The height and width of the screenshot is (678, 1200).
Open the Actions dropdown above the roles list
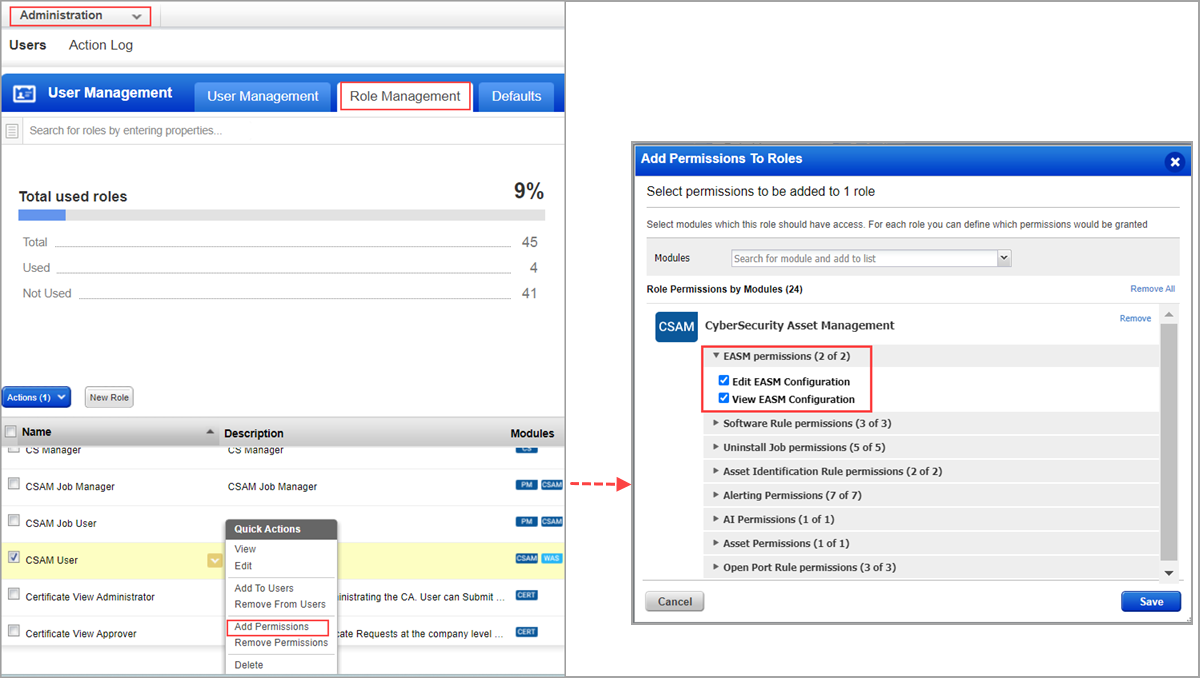tap(36, 397)
